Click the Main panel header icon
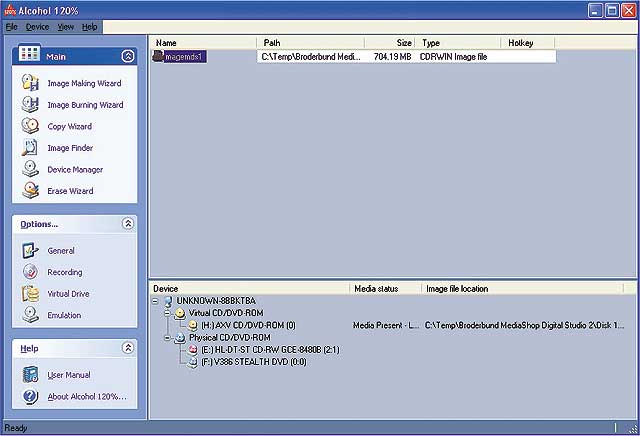Screen dimensions: 640x436 pos(29,53)
